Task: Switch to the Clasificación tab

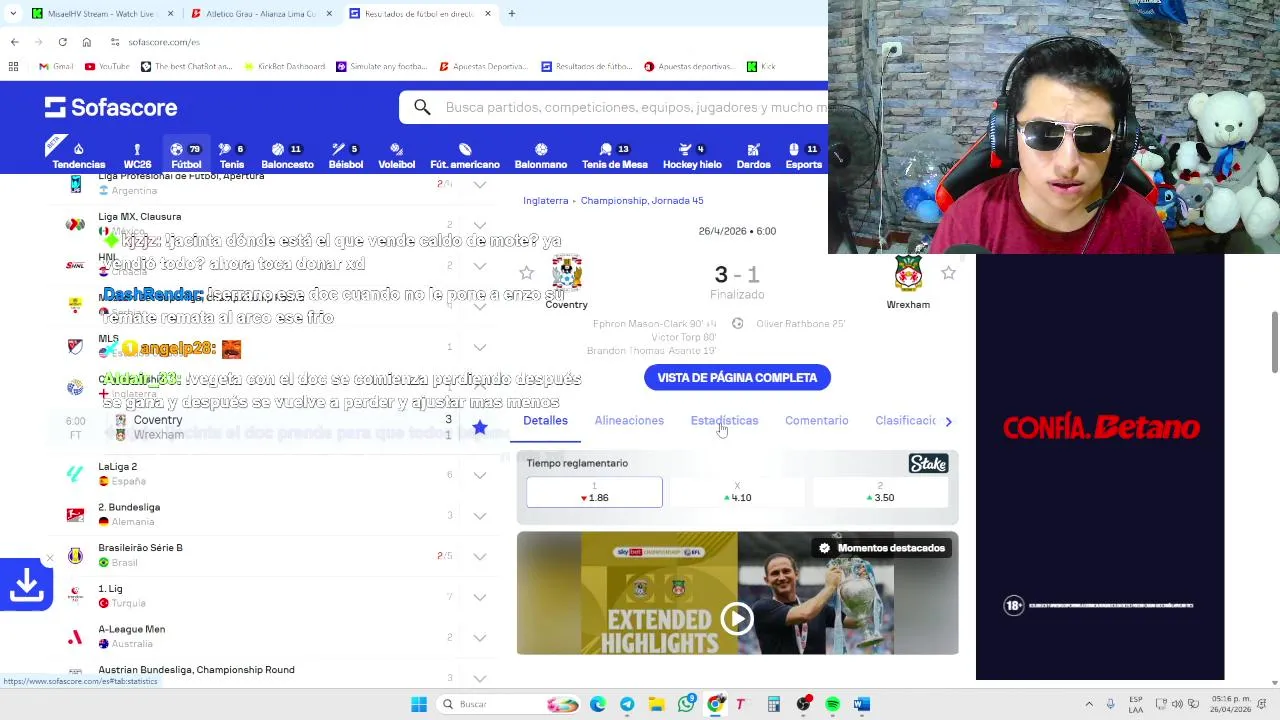Action: click(x=906, y=421)
